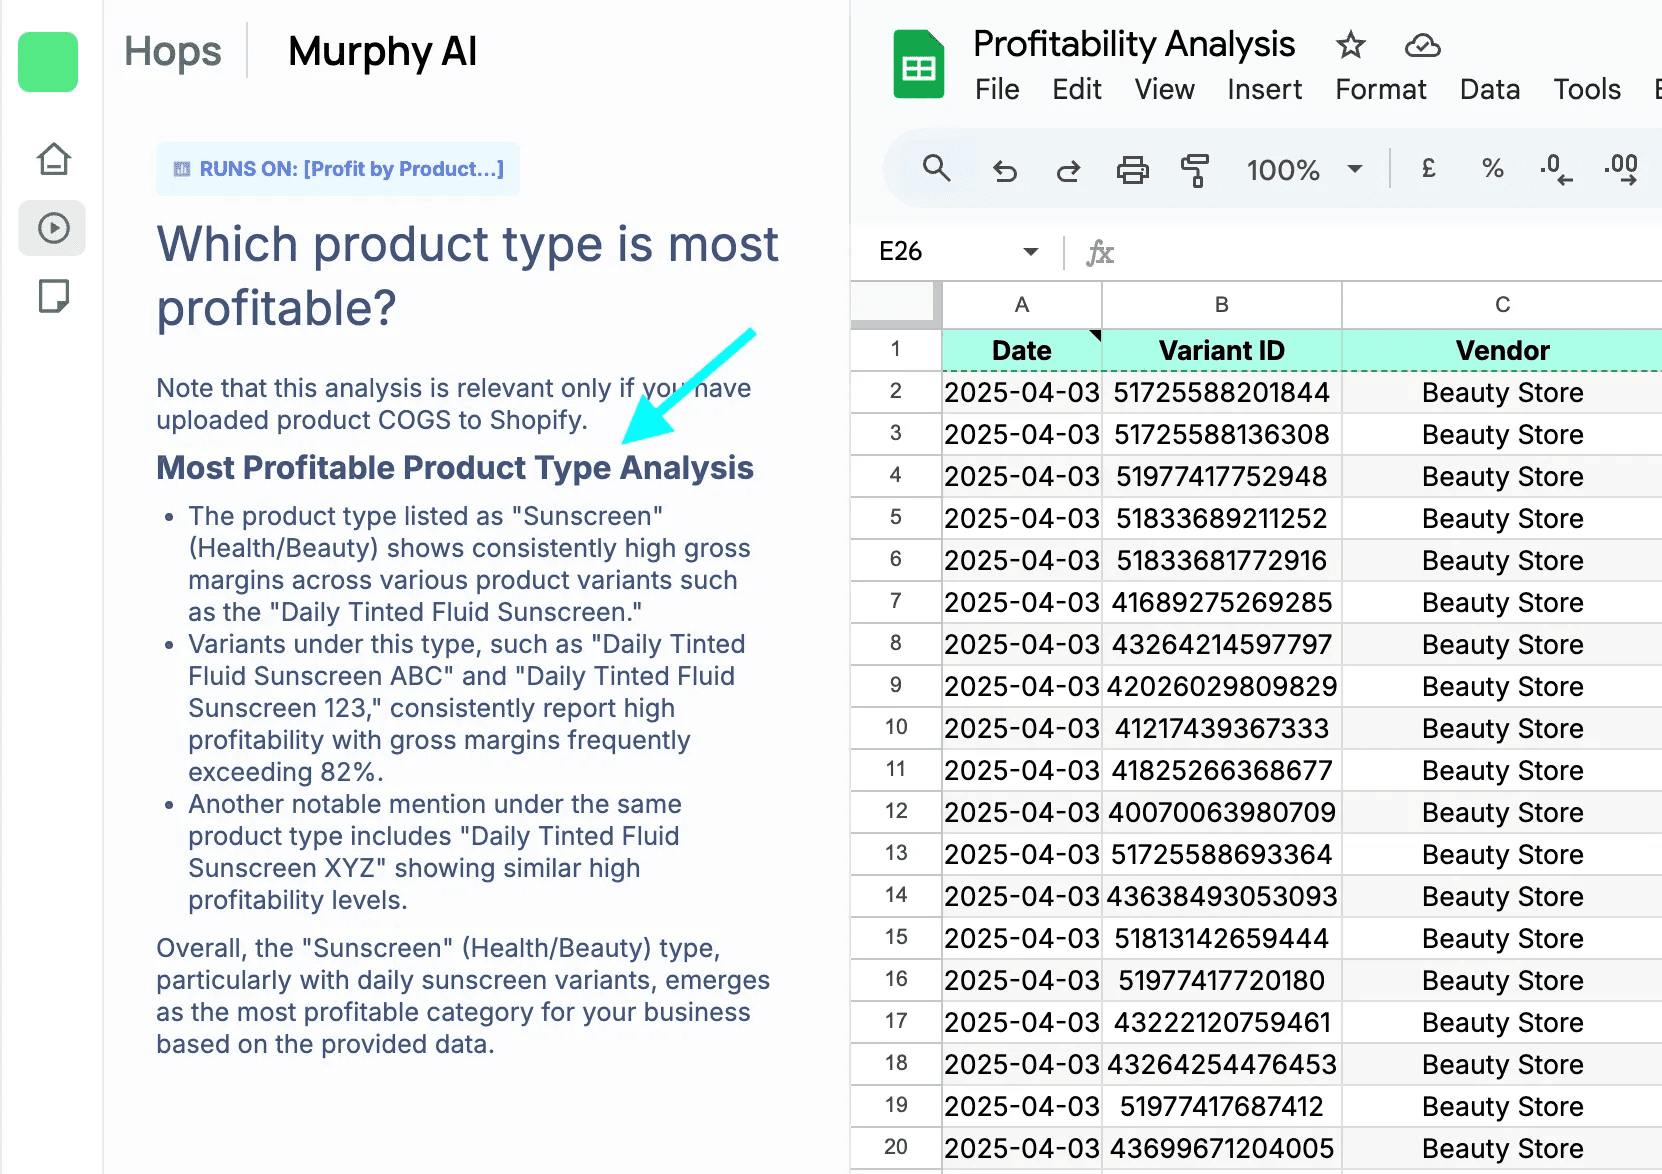Redo the last action in Sheets
The width and height of the screenshot is (1662, 1174).
[1068, 171]
